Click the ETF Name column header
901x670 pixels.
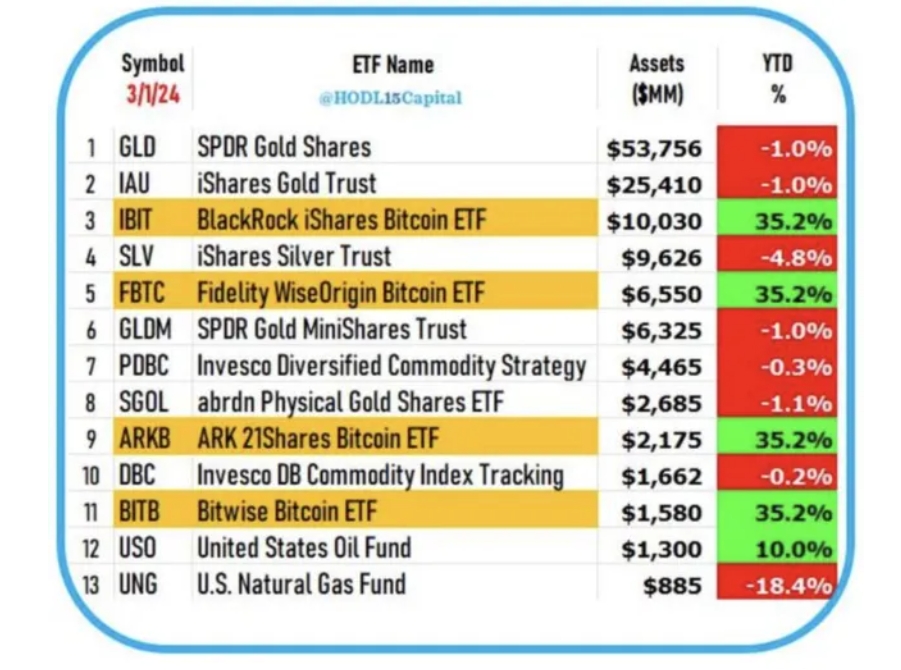393,65
